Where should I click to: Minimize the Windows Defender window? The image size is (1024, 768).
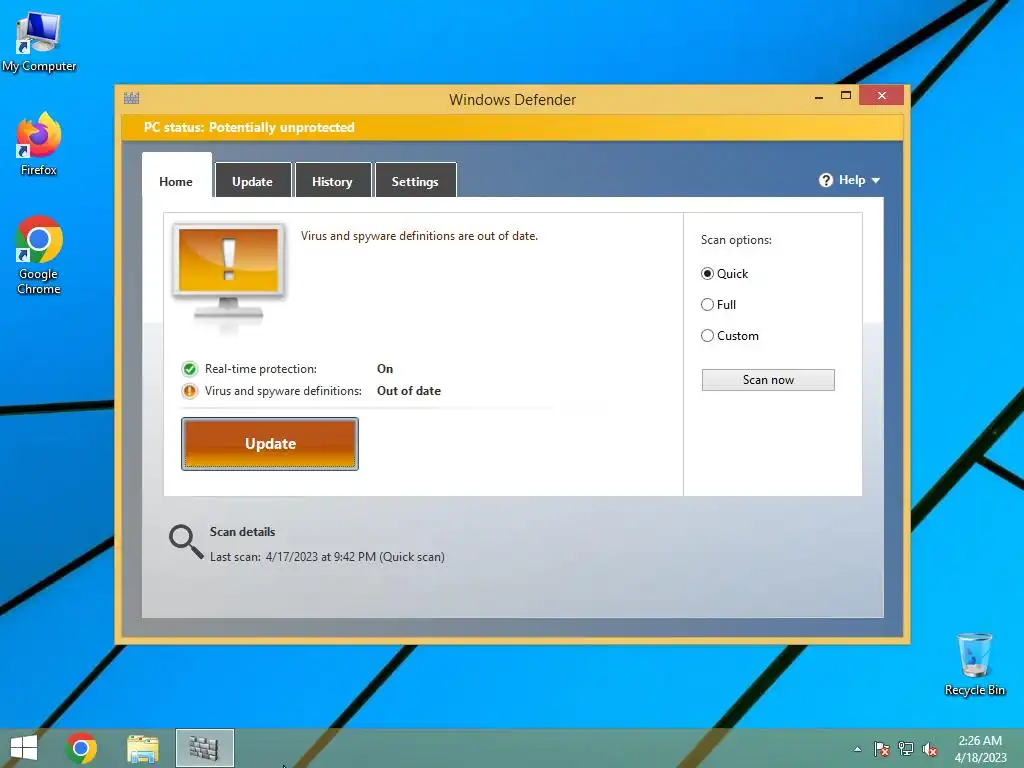tap(819, 97)
